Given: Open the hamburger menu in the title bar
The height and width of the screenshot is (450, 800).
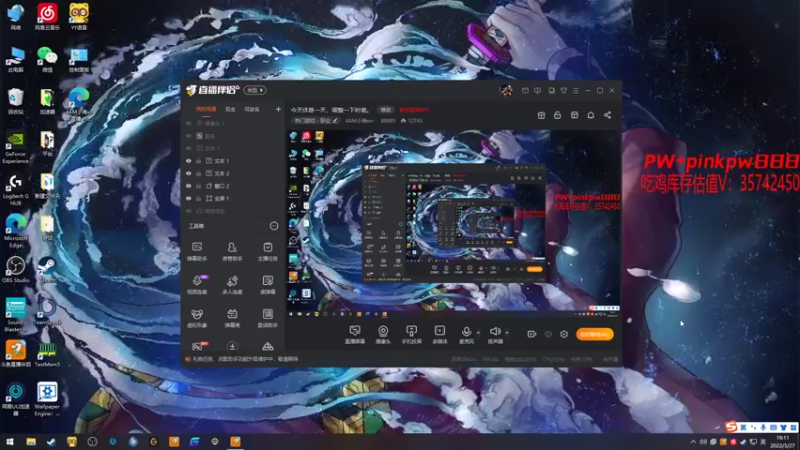Looking at the screenshot, I should [576, 90].
